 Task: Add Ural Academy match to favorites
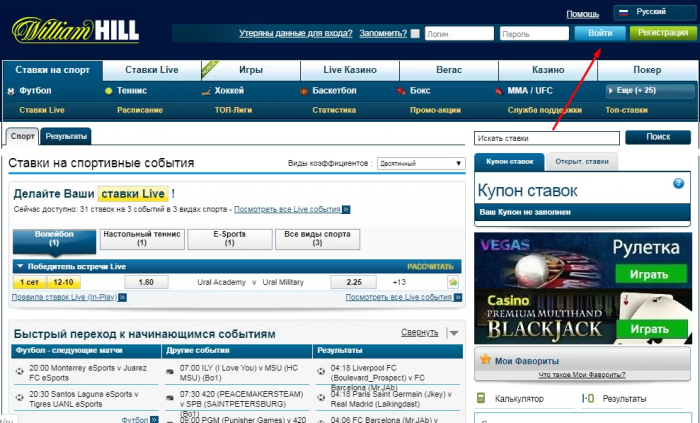(x=453, y=283)
